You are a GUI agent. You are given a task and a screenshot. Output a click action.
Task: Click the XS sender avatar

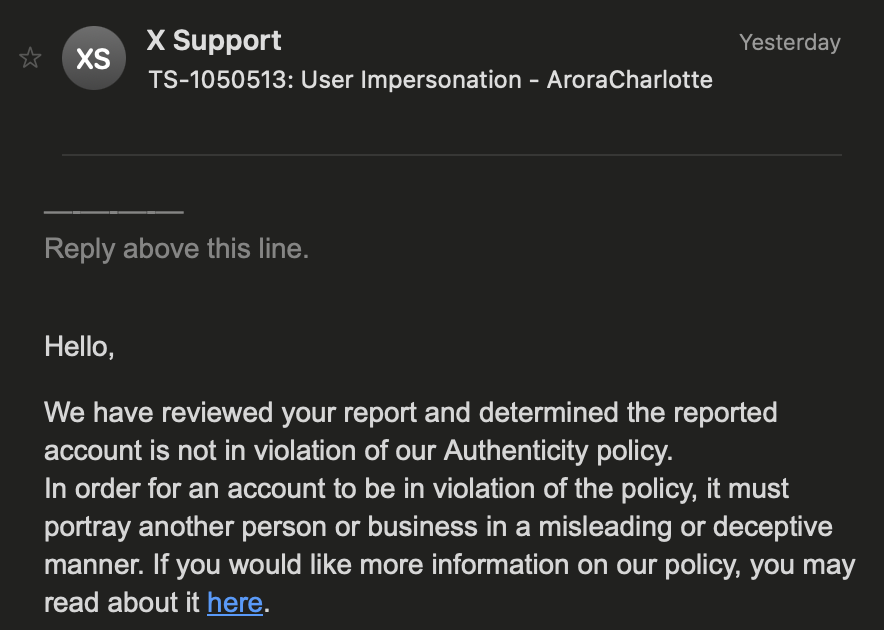pyautogui.click(x=94, y=58)
